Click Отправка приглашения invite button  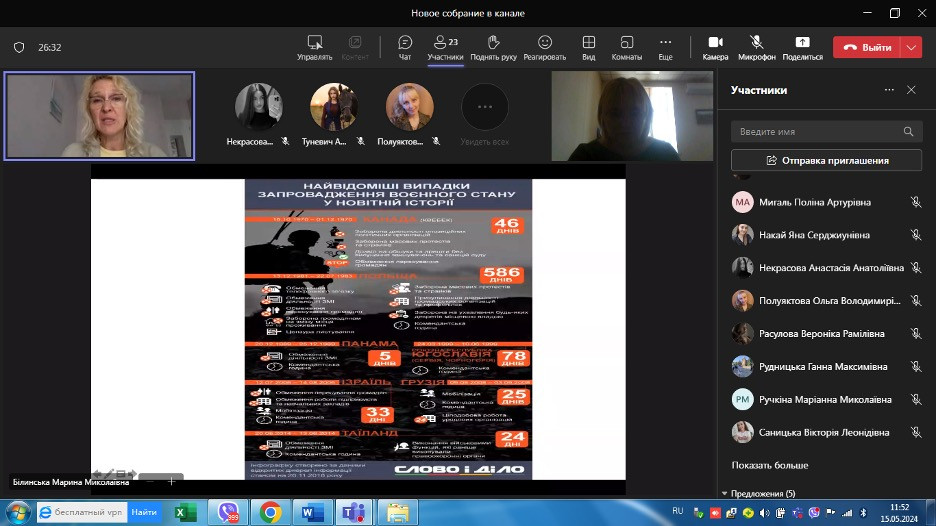point(826,160)
